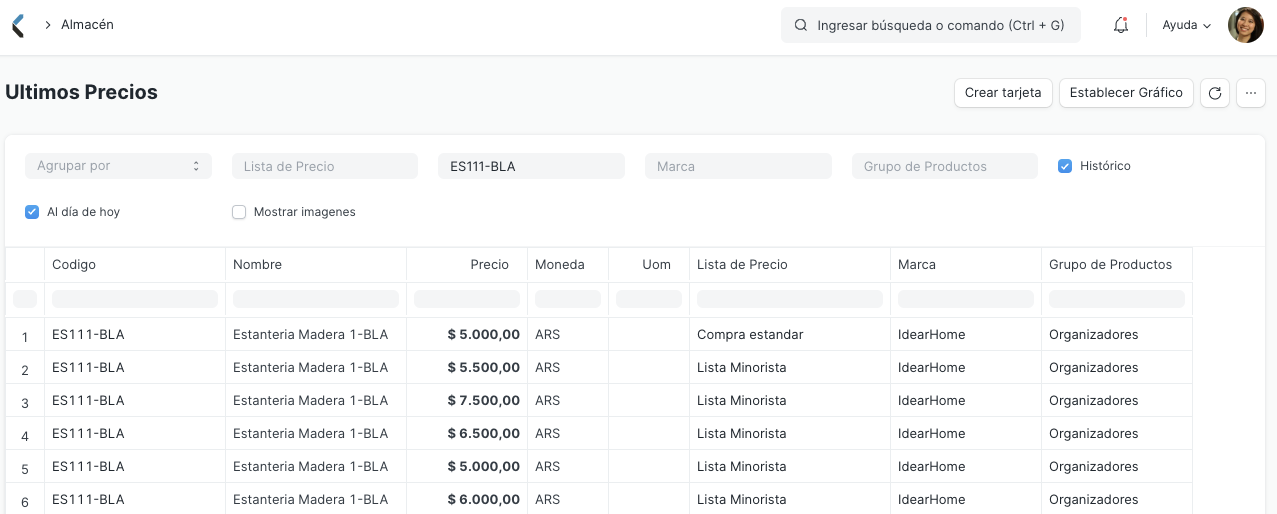
Task: Sort by the Codigo column header
Action: pyautogui.click(x=135, y=265)
